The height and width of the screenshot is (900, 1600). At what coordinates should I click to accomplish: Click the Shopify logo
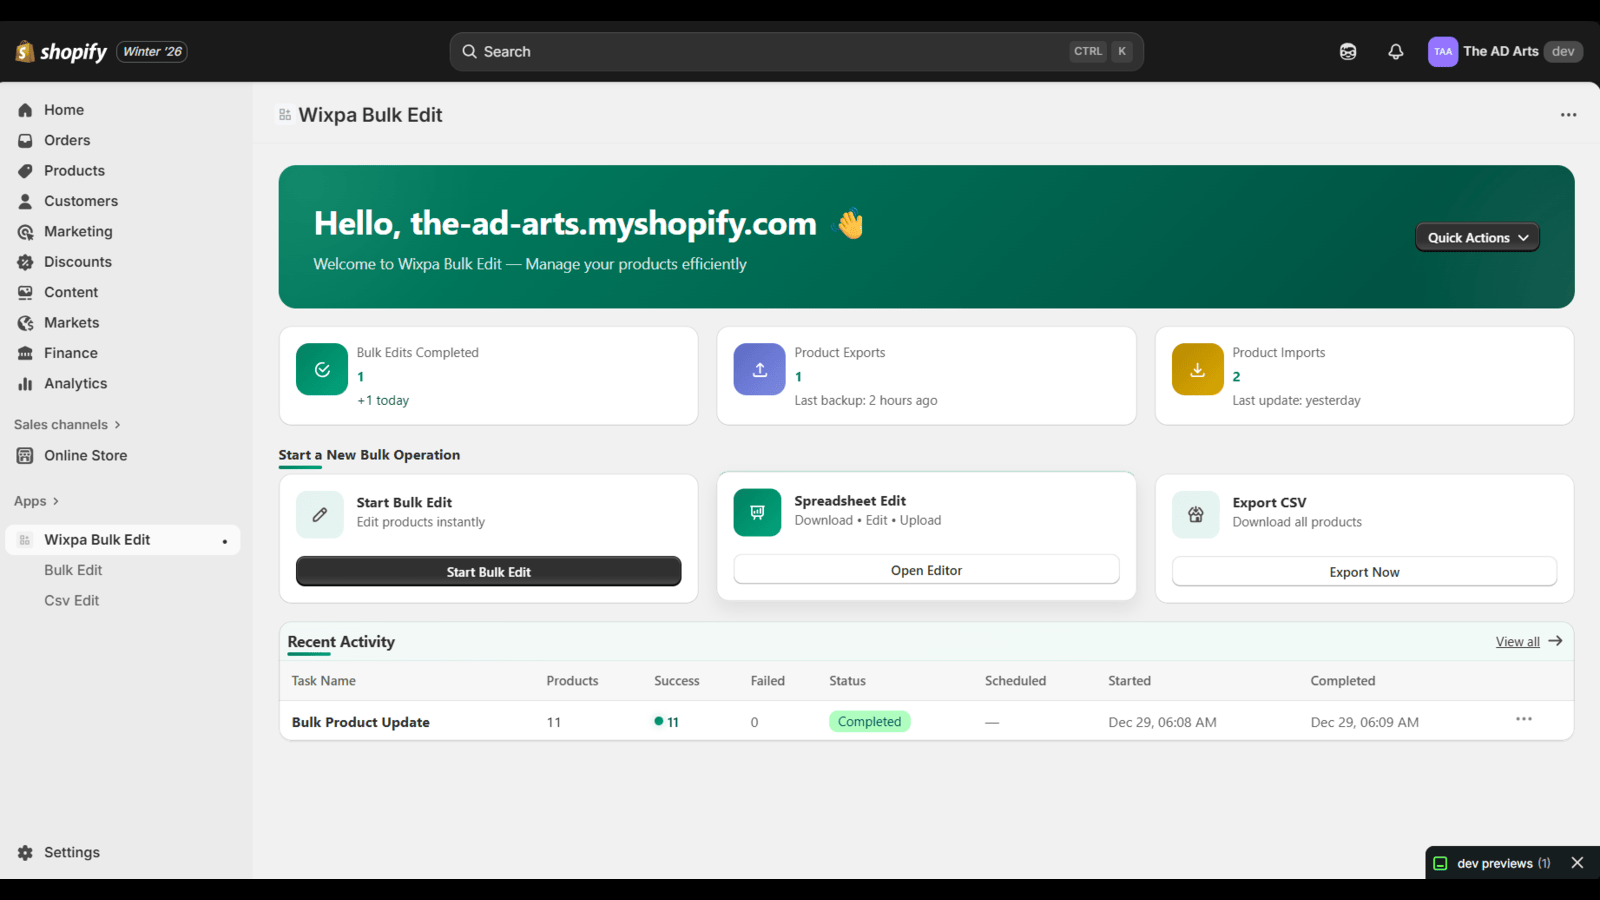[61, 51]
